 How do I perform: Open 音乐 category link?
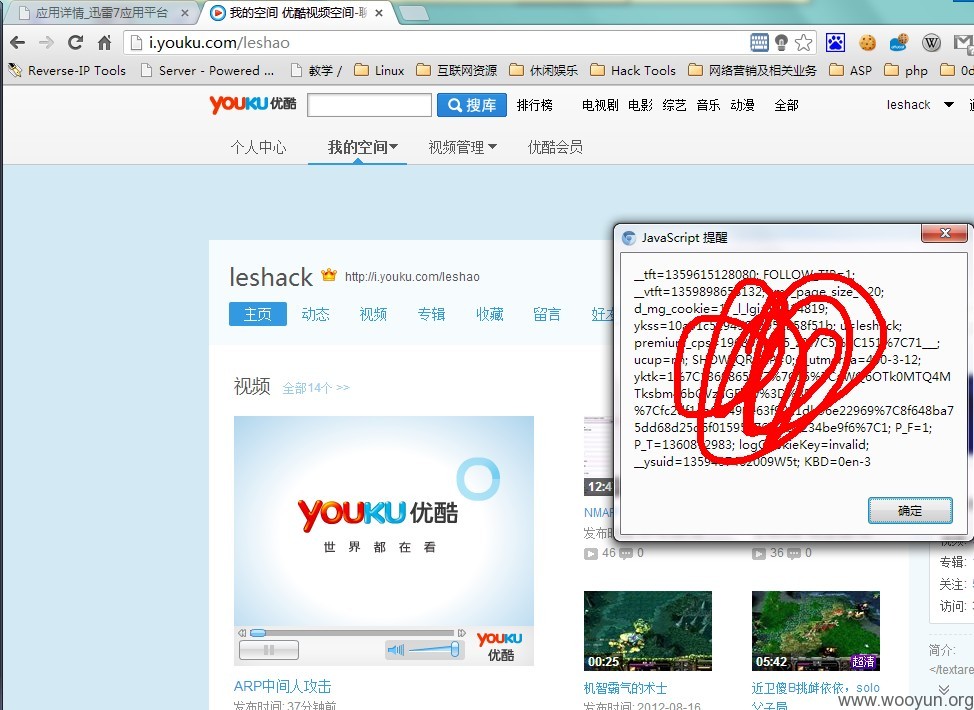coord(708,105)
